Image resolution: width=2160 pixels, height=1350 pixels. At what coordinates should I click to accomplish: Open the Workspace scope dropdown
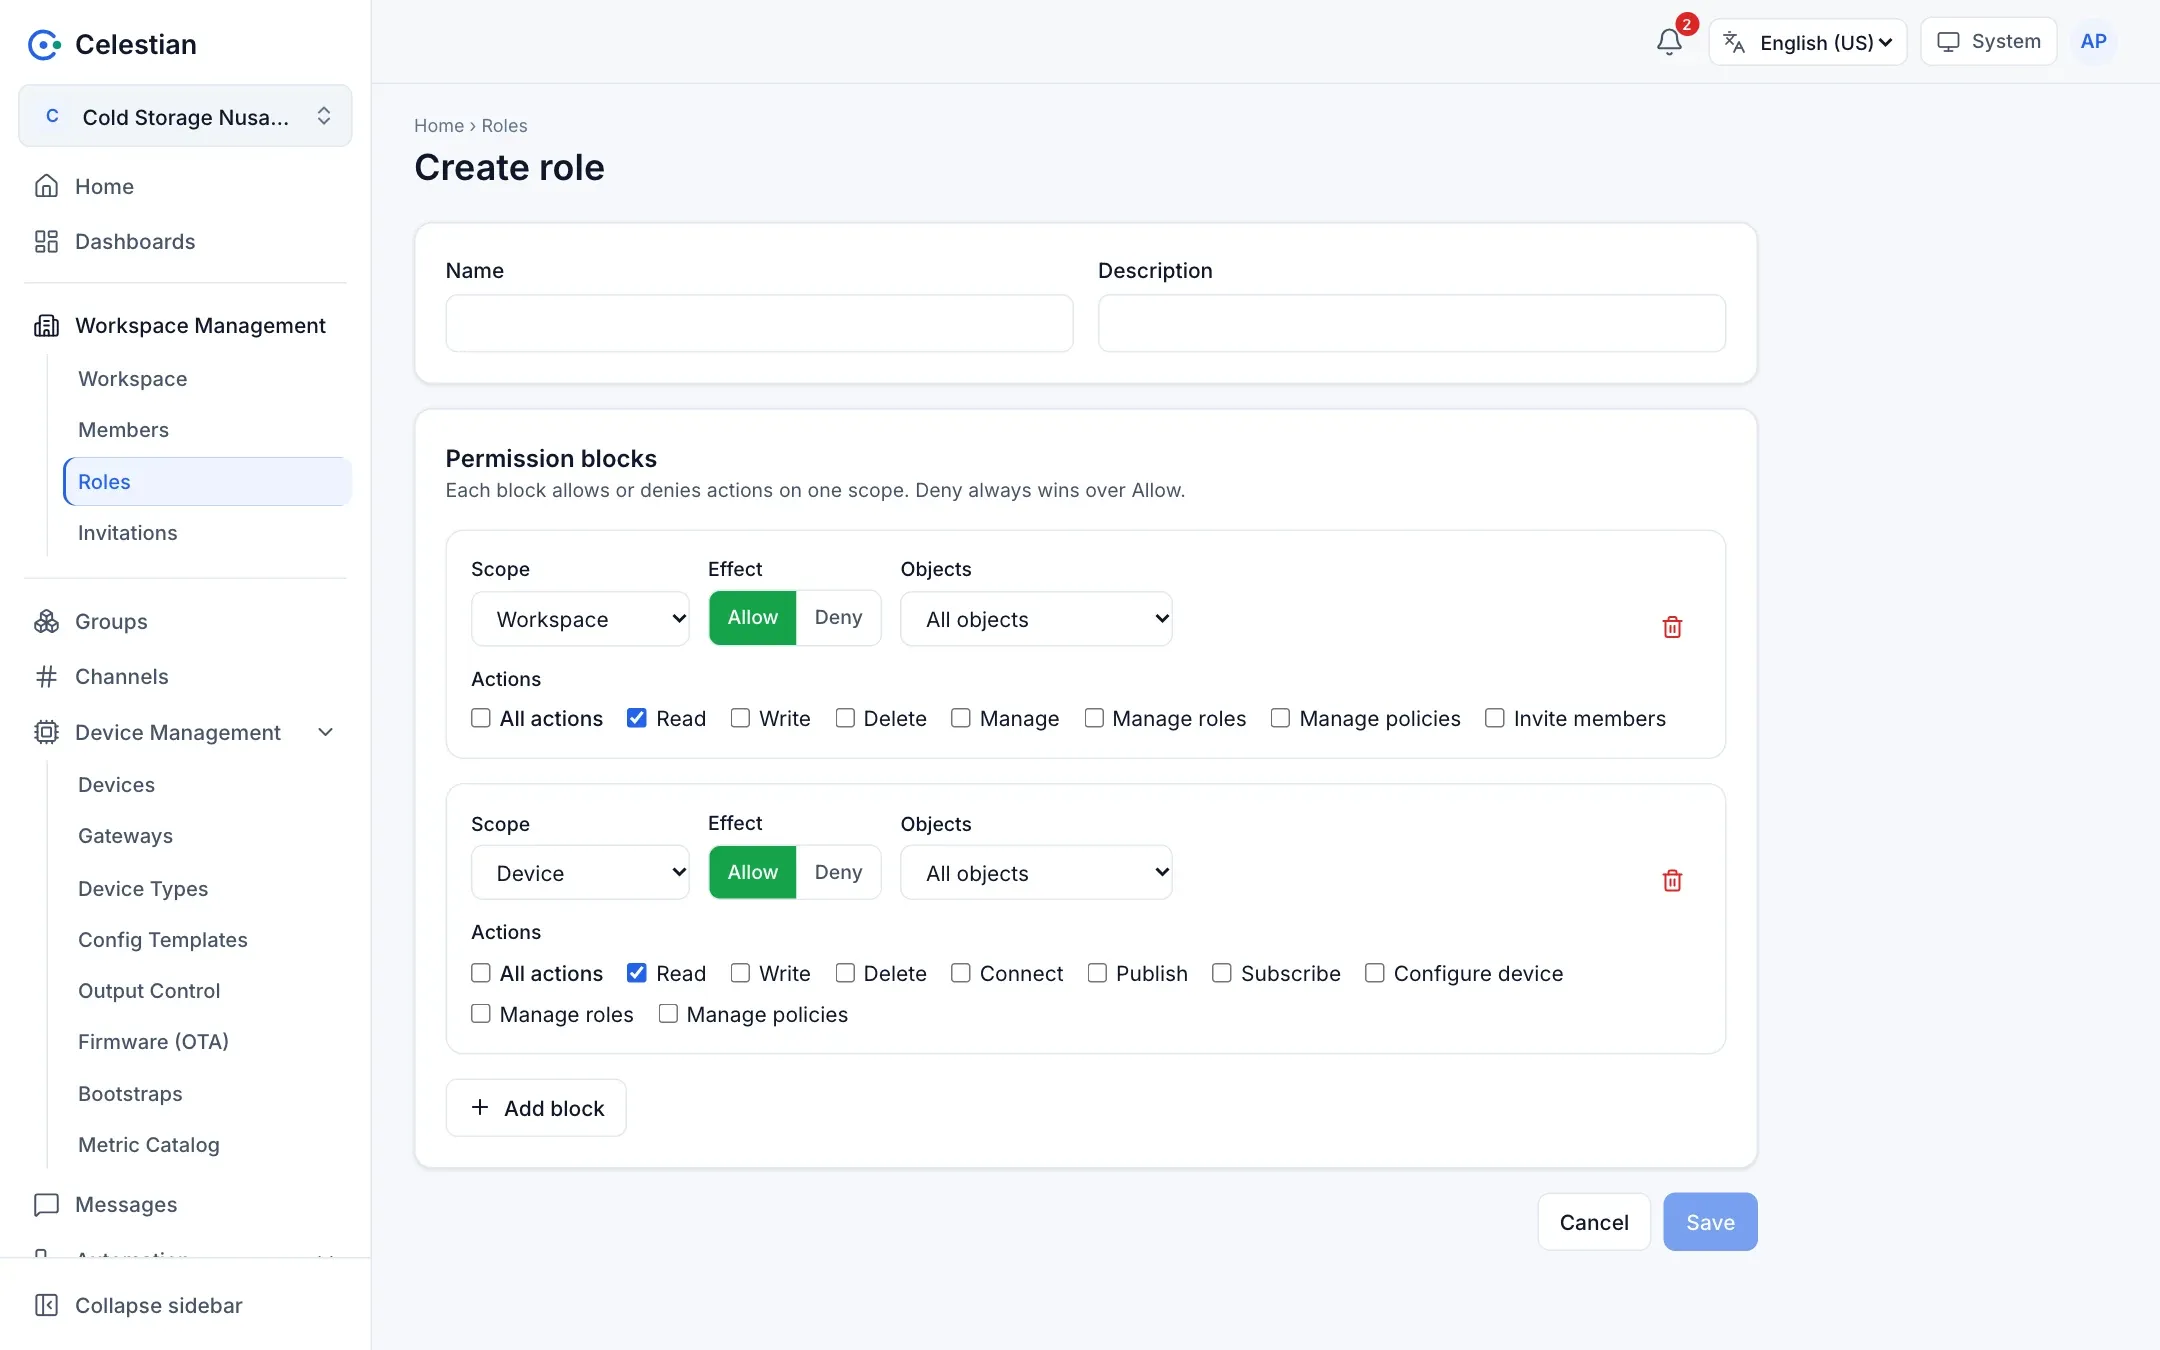coord(580,619)
